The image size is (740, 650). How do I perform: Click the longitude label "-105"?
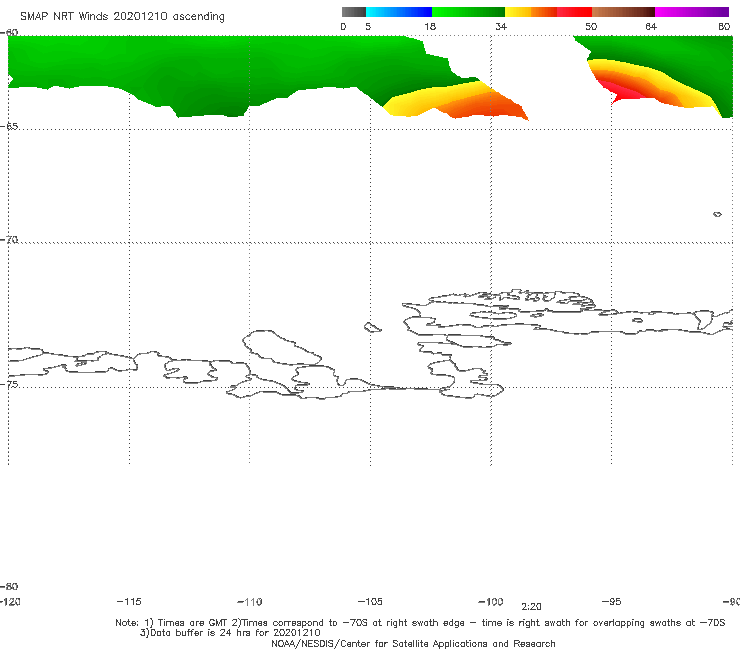pyautogui.click(x=370, y=601)
